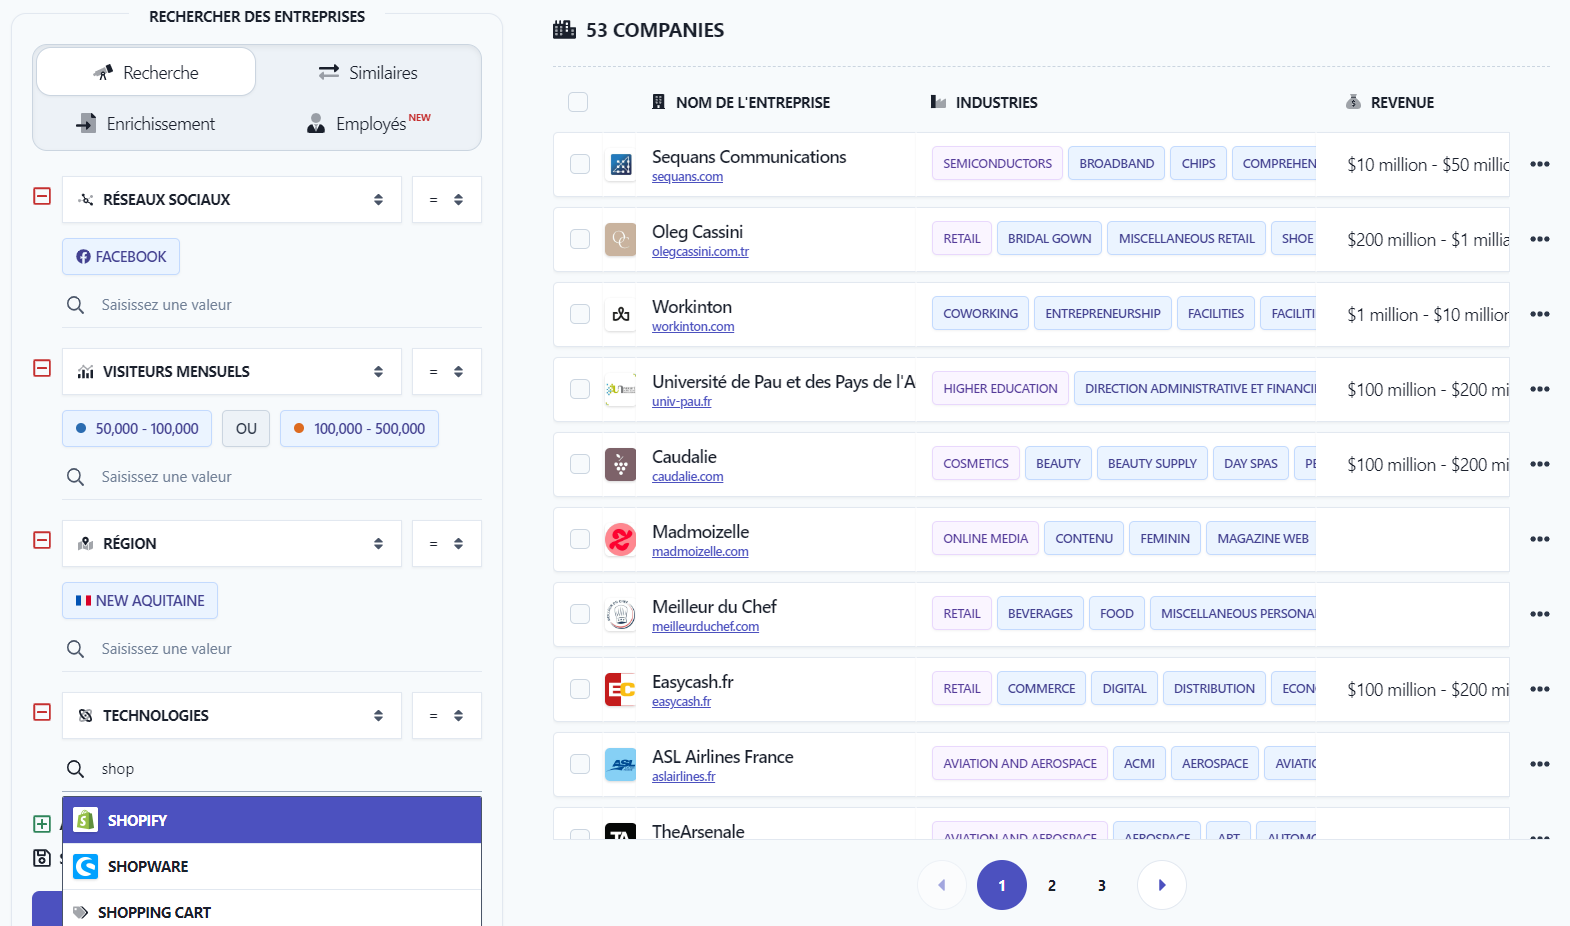The image size is (1570, 926).
Task: Click the Sequans Communications company logo
Action: (621, 164)
